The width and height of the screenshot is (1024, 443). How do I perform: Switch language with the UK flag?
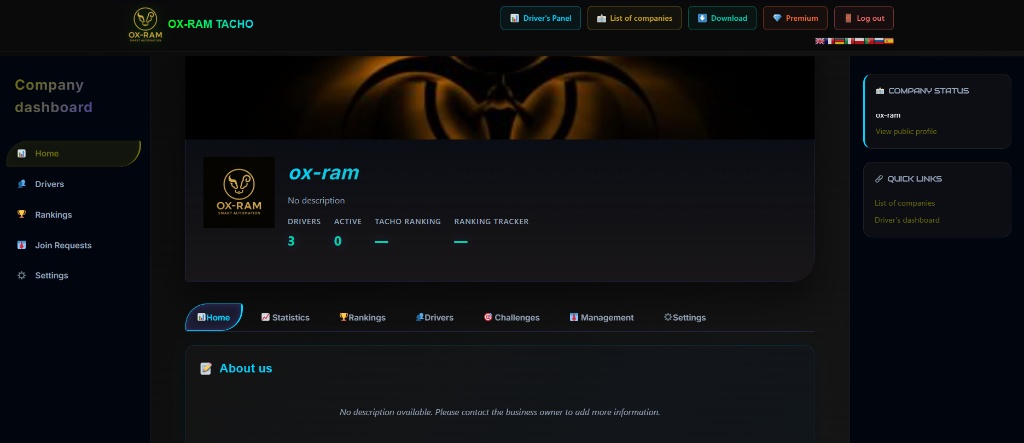[820, 41]
